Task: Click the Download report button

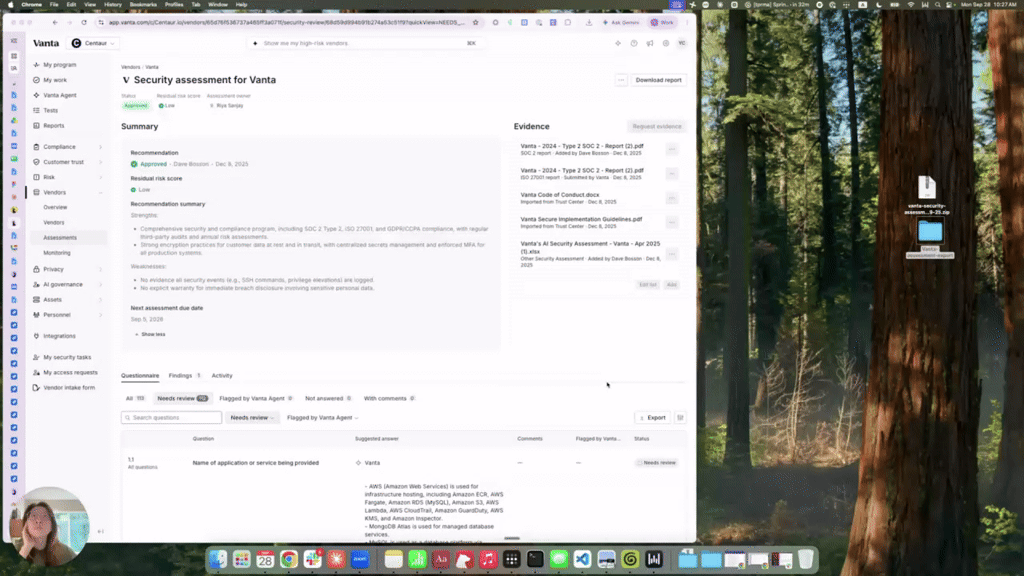Action: (x=658, y=80)
